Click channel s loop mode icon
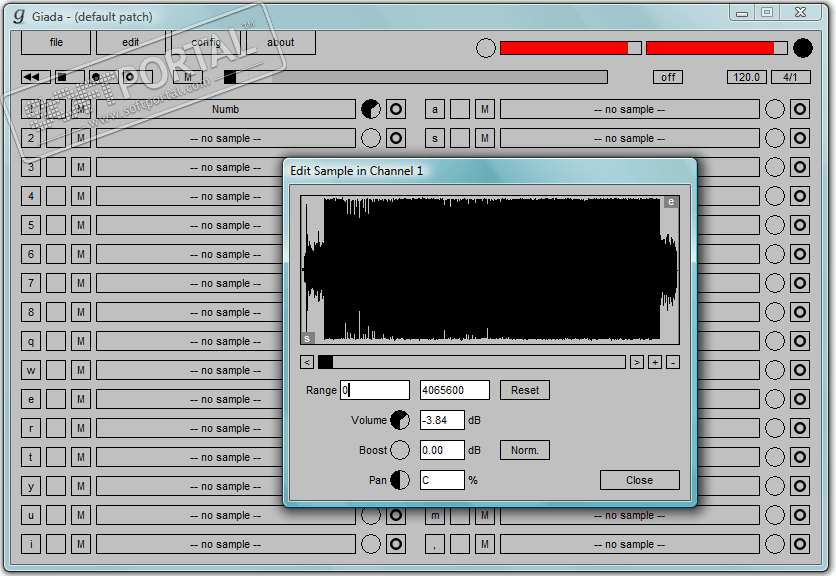This screenshot has height=576, width=836. coord(800,138)
